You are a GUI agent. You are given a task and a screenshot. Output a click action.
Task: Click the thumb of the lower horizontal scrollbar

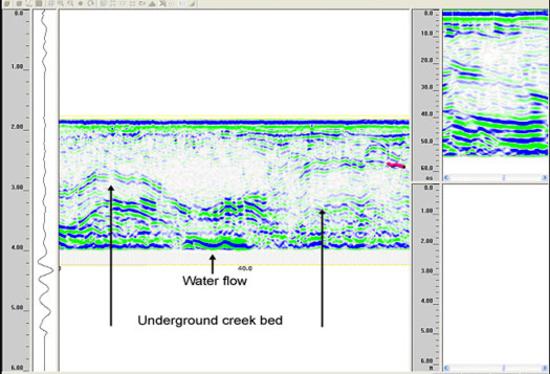pos(504,368)
